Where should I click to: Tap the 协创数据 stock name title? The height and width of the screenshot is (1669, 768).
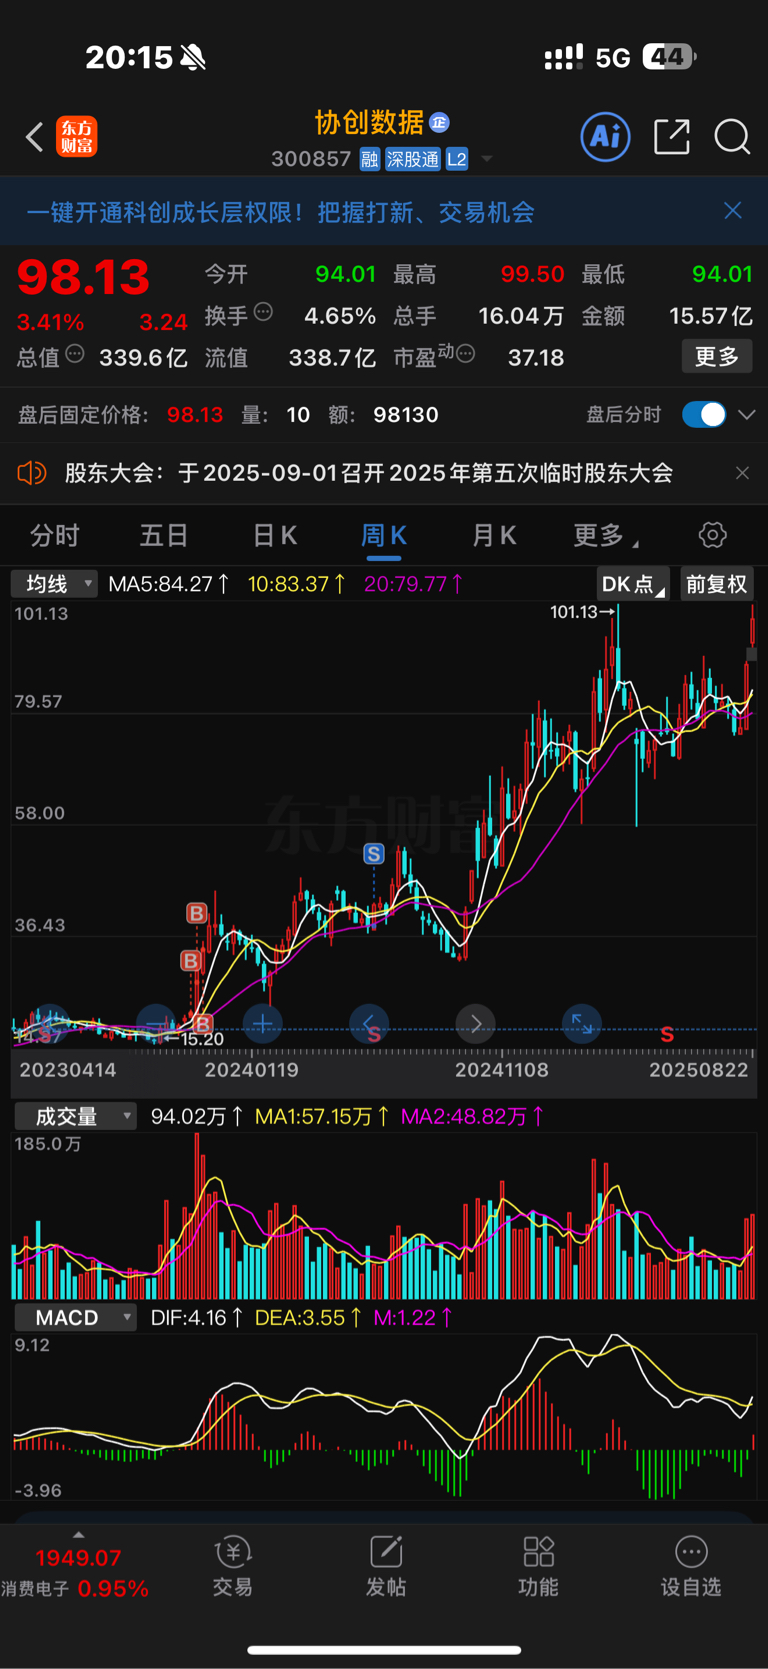[x=369, y=122]
